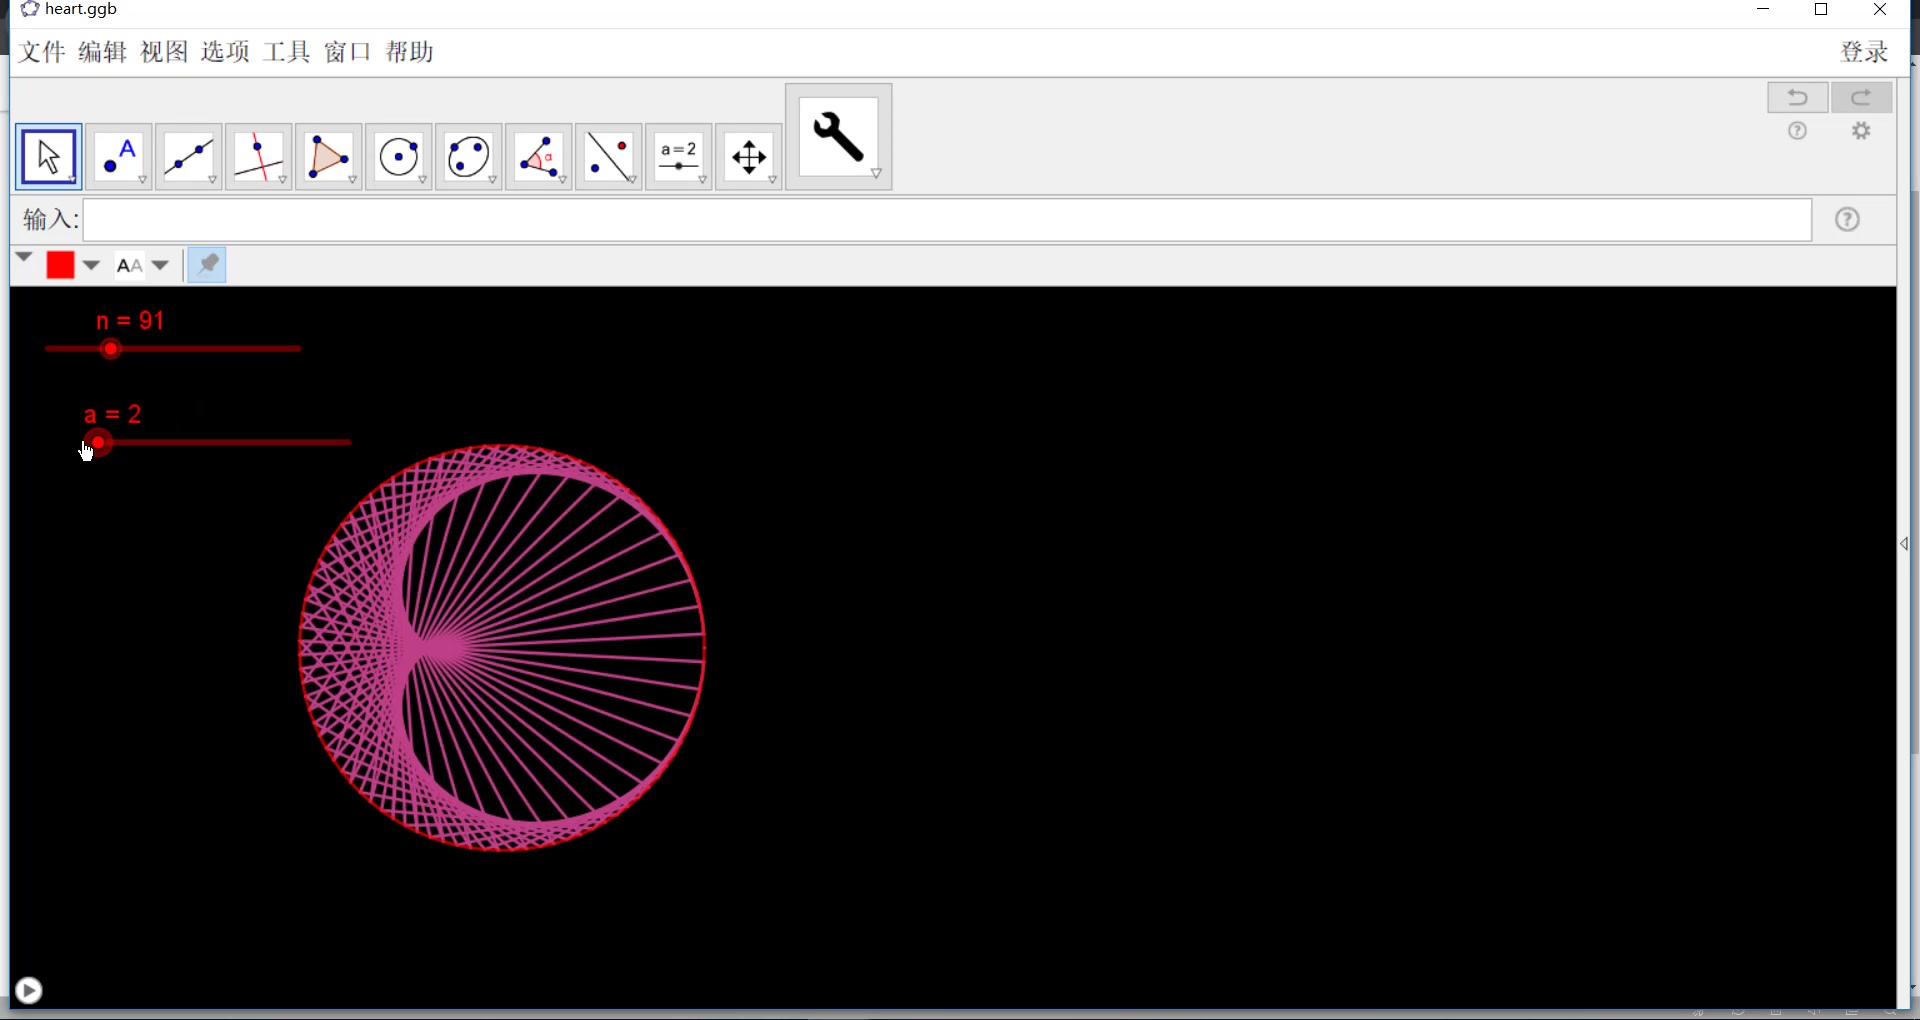
Task: Click the 登录 sign-in button
Action: pos(1864,52)
